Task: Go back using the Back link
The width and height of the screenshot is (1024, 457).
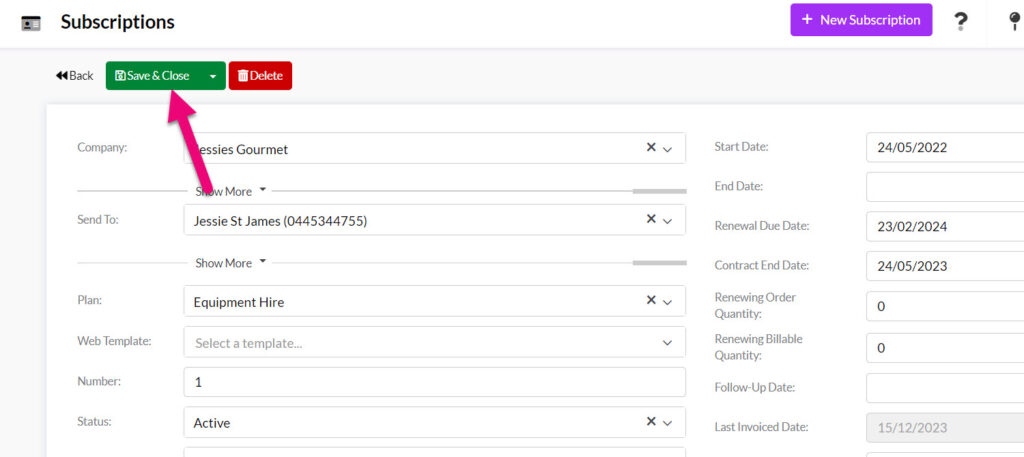Action: coord(74,76)
